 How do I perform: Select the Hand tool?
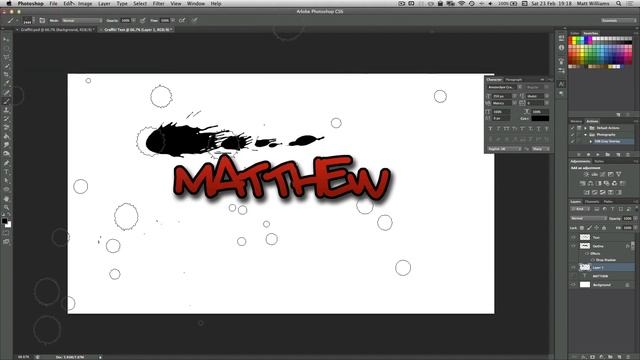coord(6,199)
